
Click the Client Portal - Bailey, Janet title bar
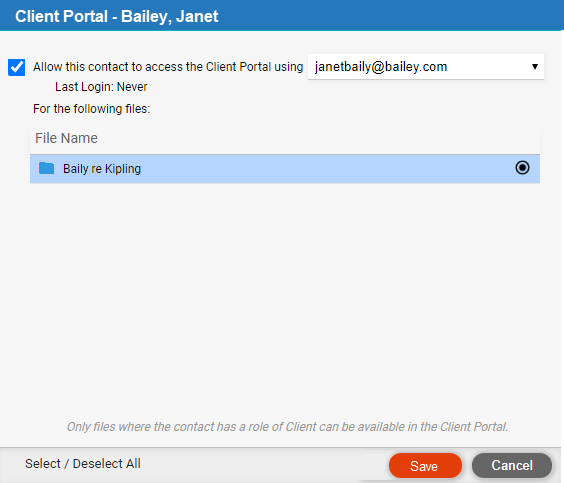pyautogui.click(x=282, y=15)
